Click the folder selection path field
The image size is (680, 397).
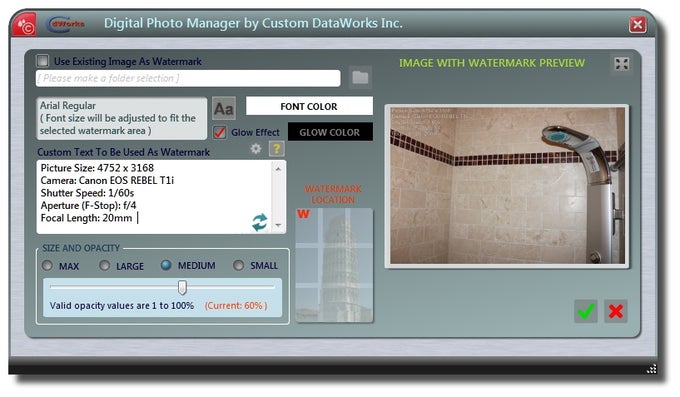(x=188, y=78)
